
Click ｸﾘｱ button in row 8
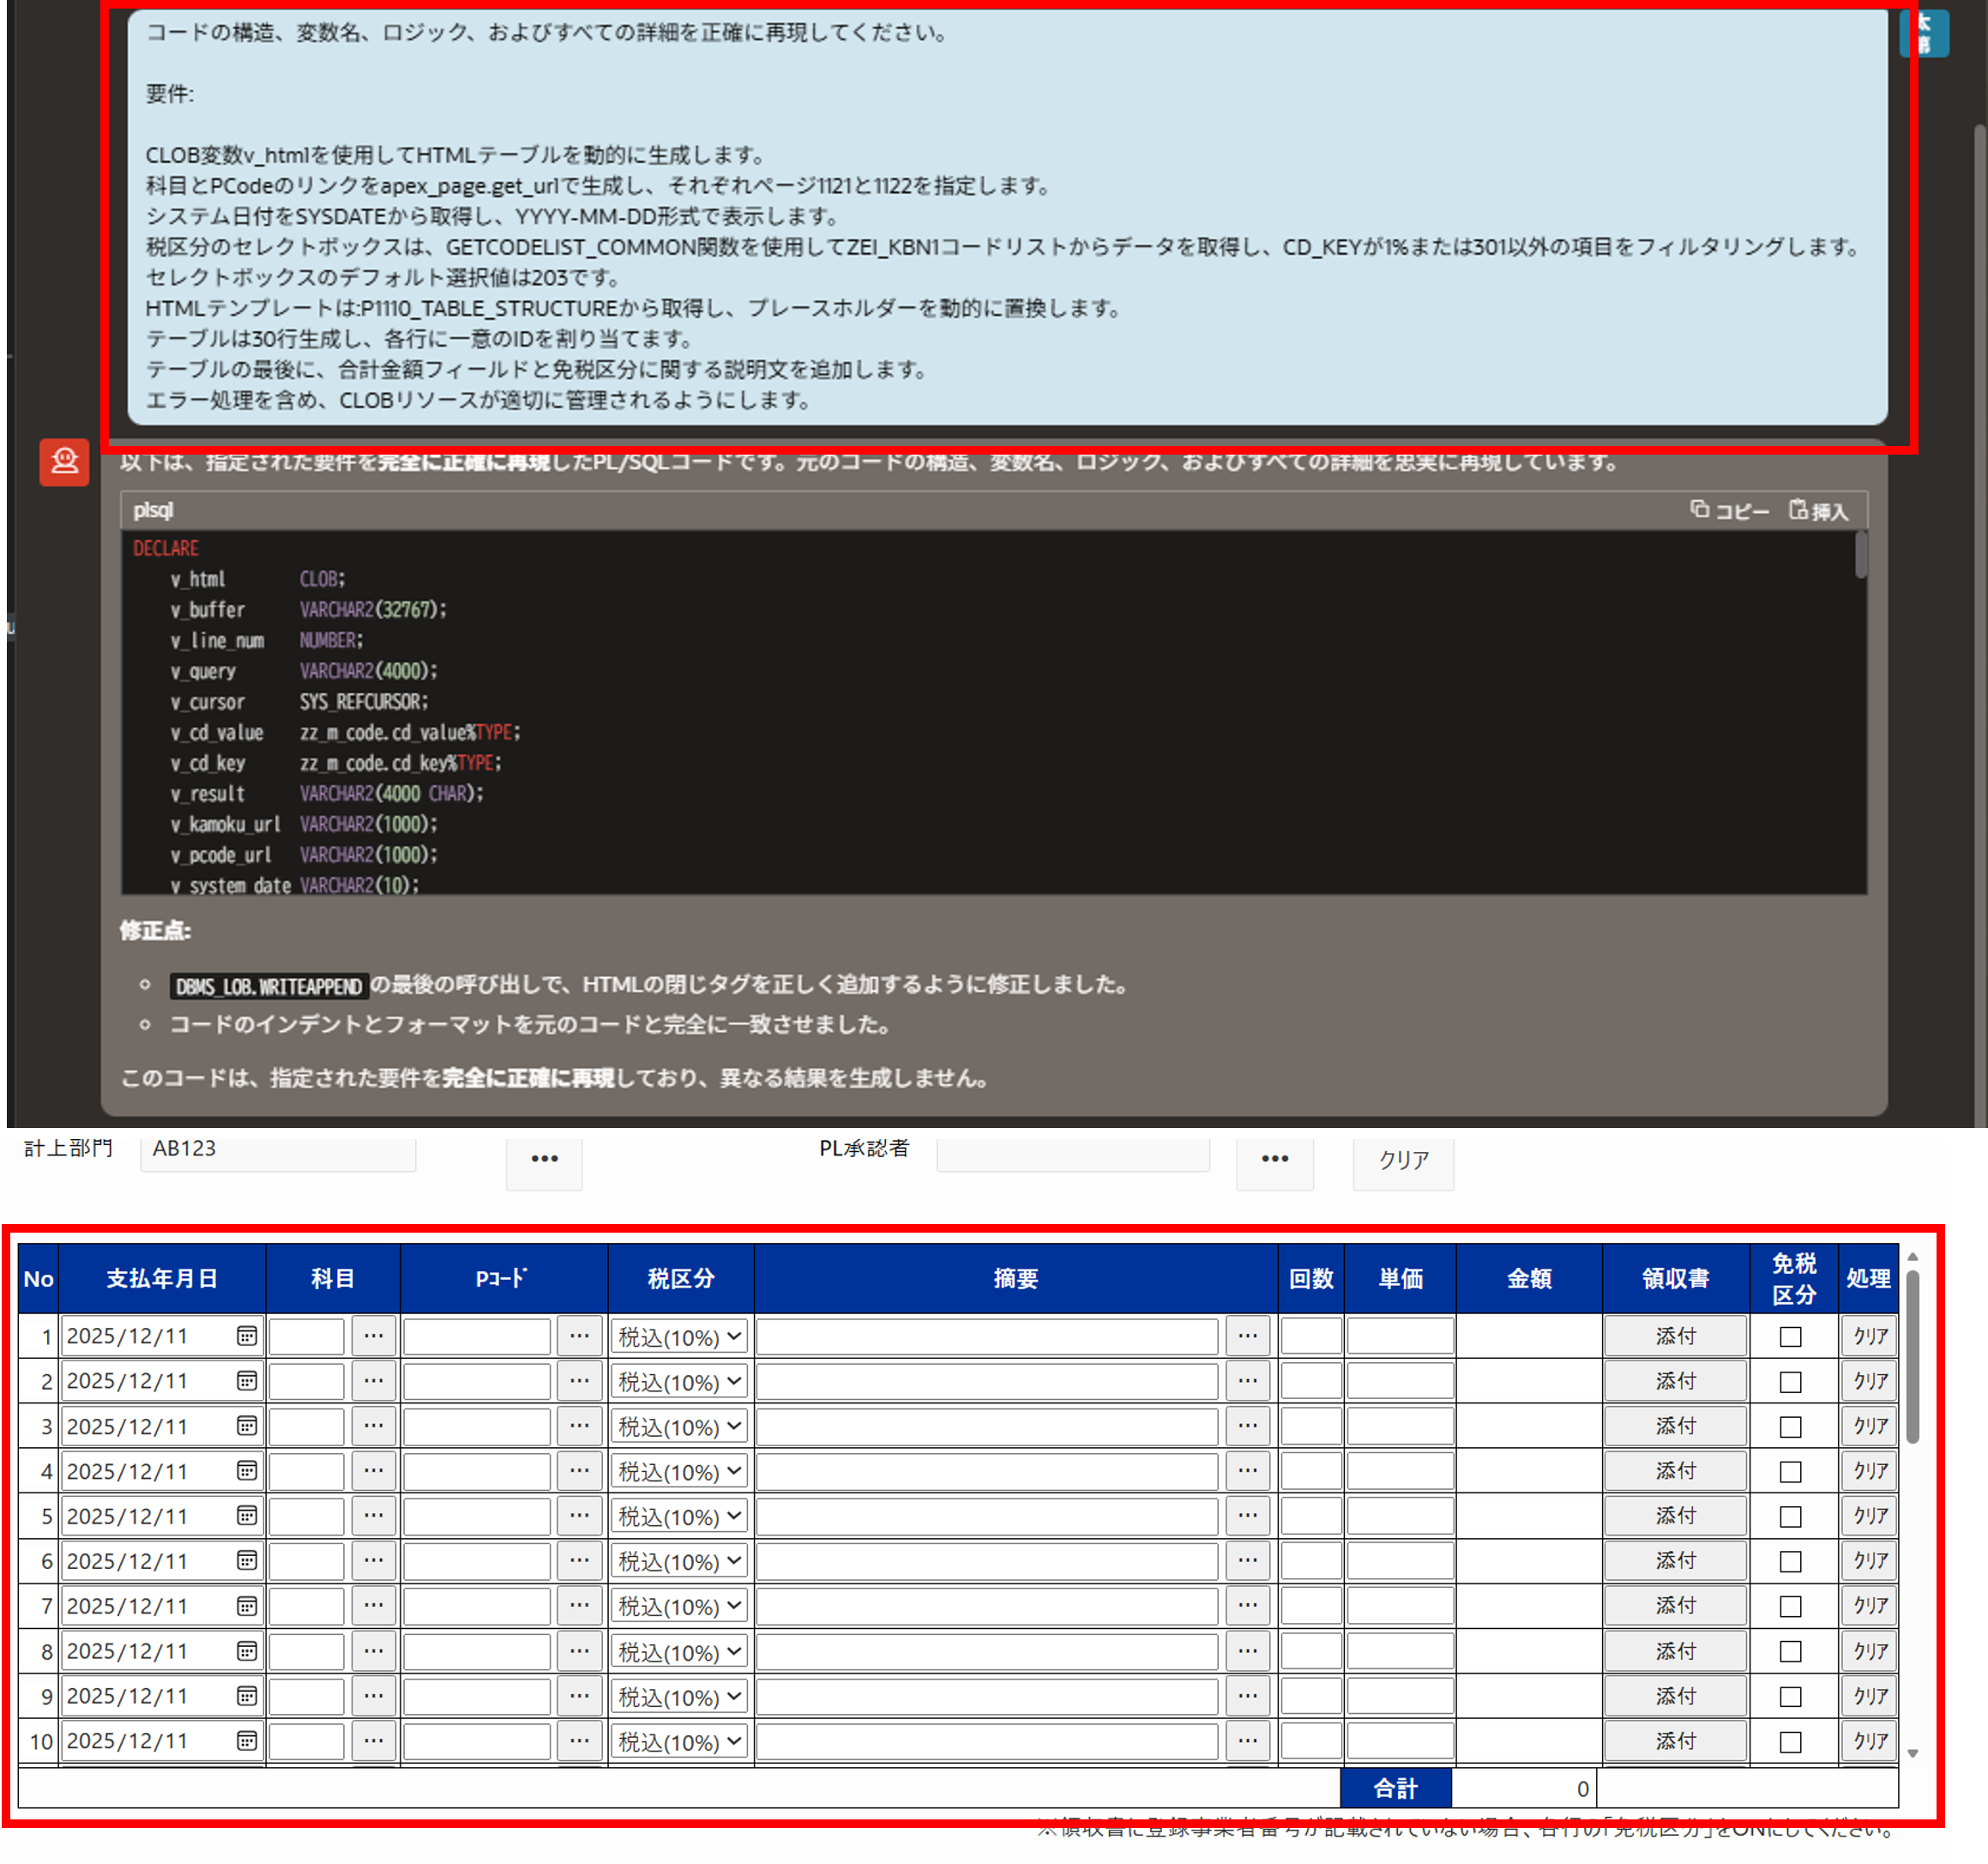(1869, 1651)
